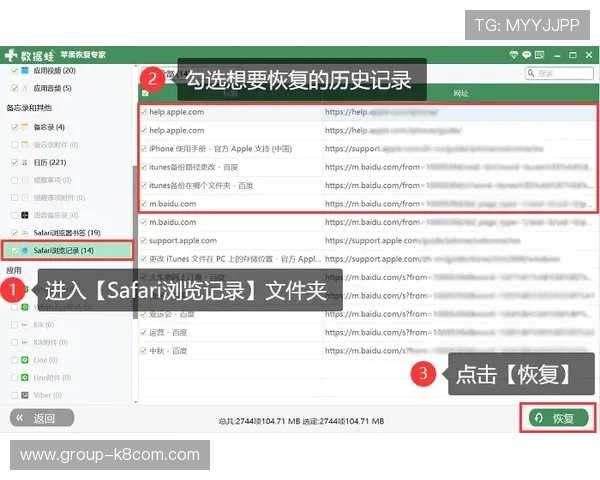Screen dimensions: 600x480
Task: Click the URL cell of iPhone 使用手册 row
Action: click(459, 149)
